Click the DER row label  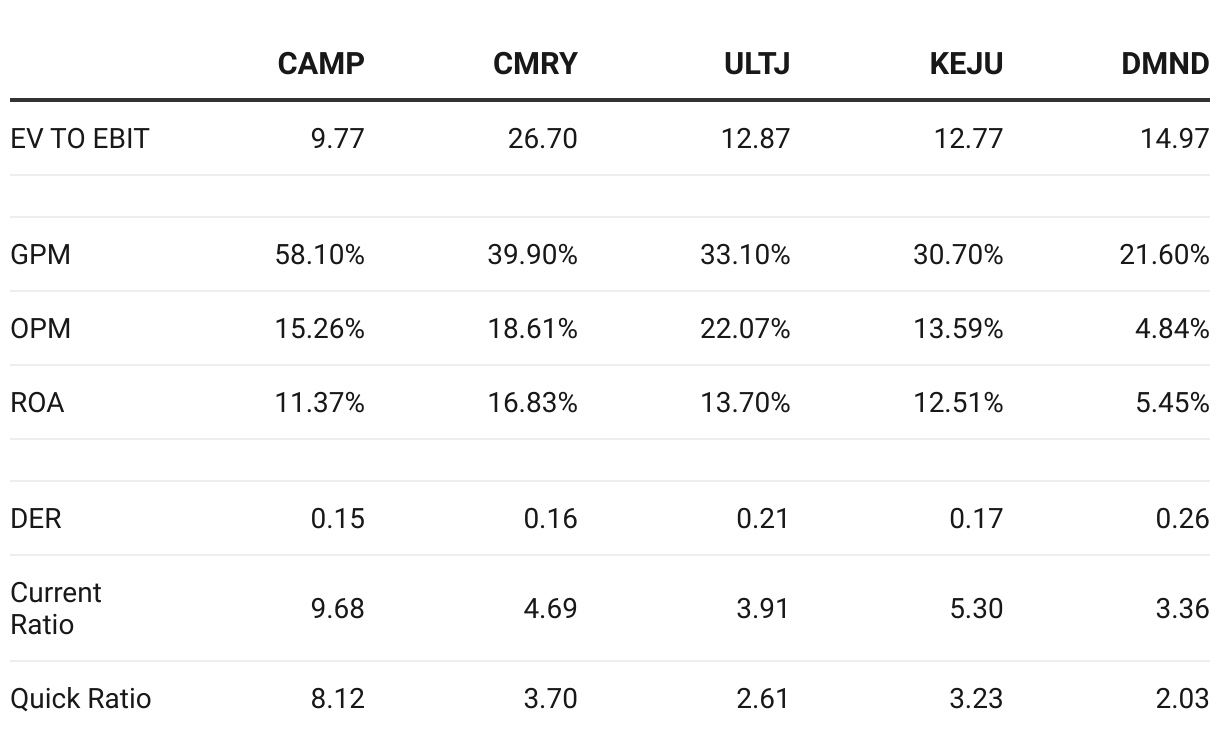[x=36, y=519]
